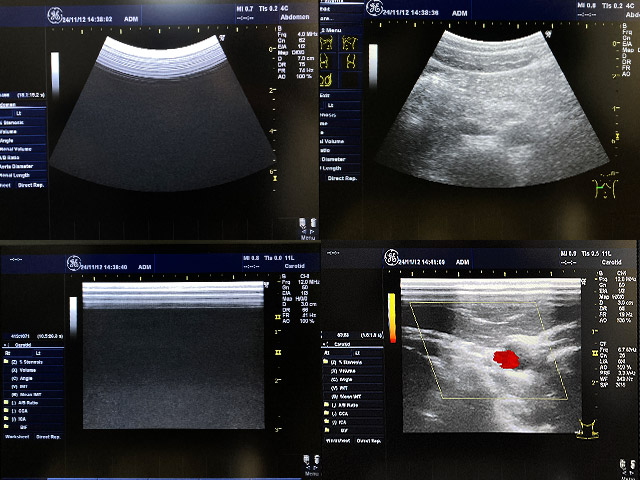Click the probe orientation marker on the kidney scan sector

[549, 34]
